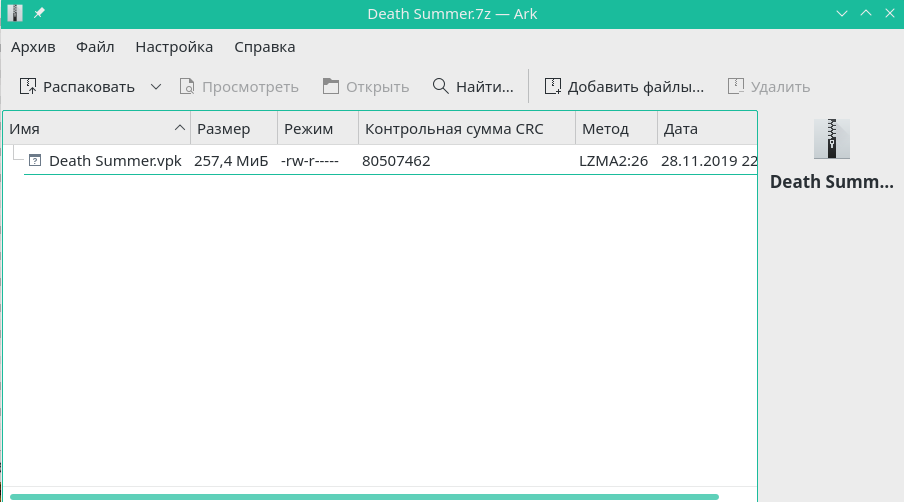Click Добавить файлы toolbar button
This screenshot has width=904, height=502.
[624, 86]
